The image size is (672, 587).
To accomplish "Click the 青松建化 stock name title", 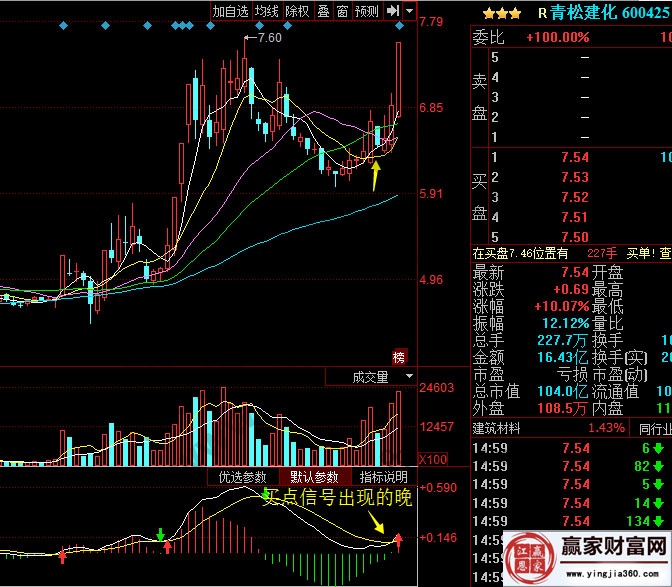I will [x=582, y=13].
